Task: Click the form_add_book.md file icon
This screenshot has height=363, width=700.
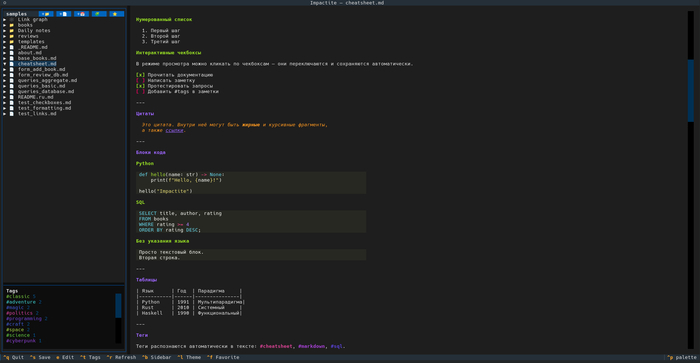Action: click(12, 69)
